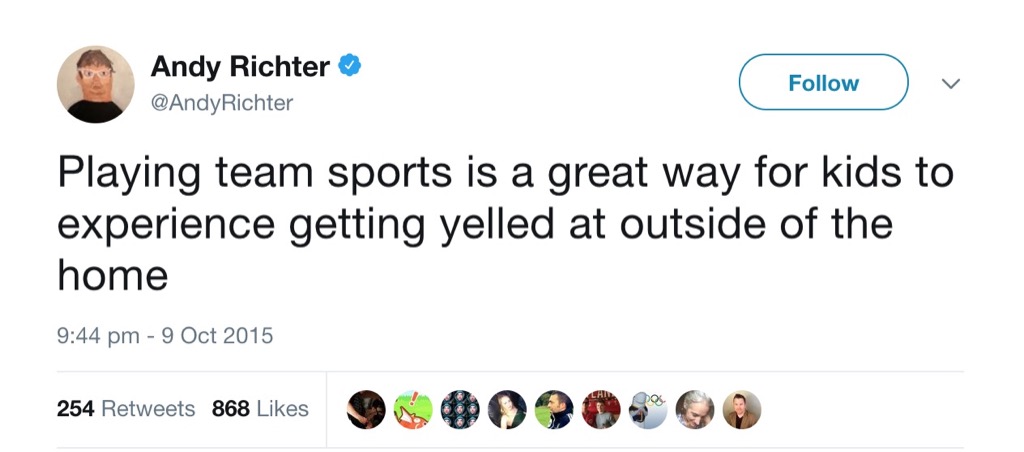Image resolution: width=1024 pixels, height=452 pixels.
Task: Open the first liker's dark avatar
Action: pyautogui.click(x=366, y=409)
